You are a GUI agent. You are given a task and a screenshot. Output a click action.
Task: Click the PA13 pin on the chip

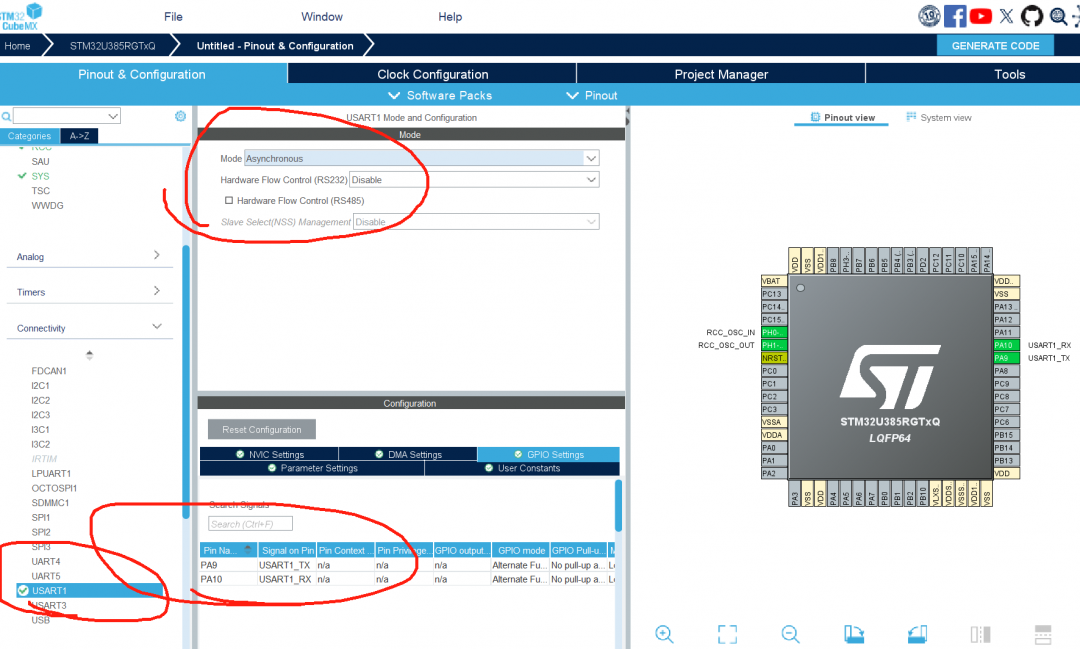pyautogui.click(x=1006, y=307)
